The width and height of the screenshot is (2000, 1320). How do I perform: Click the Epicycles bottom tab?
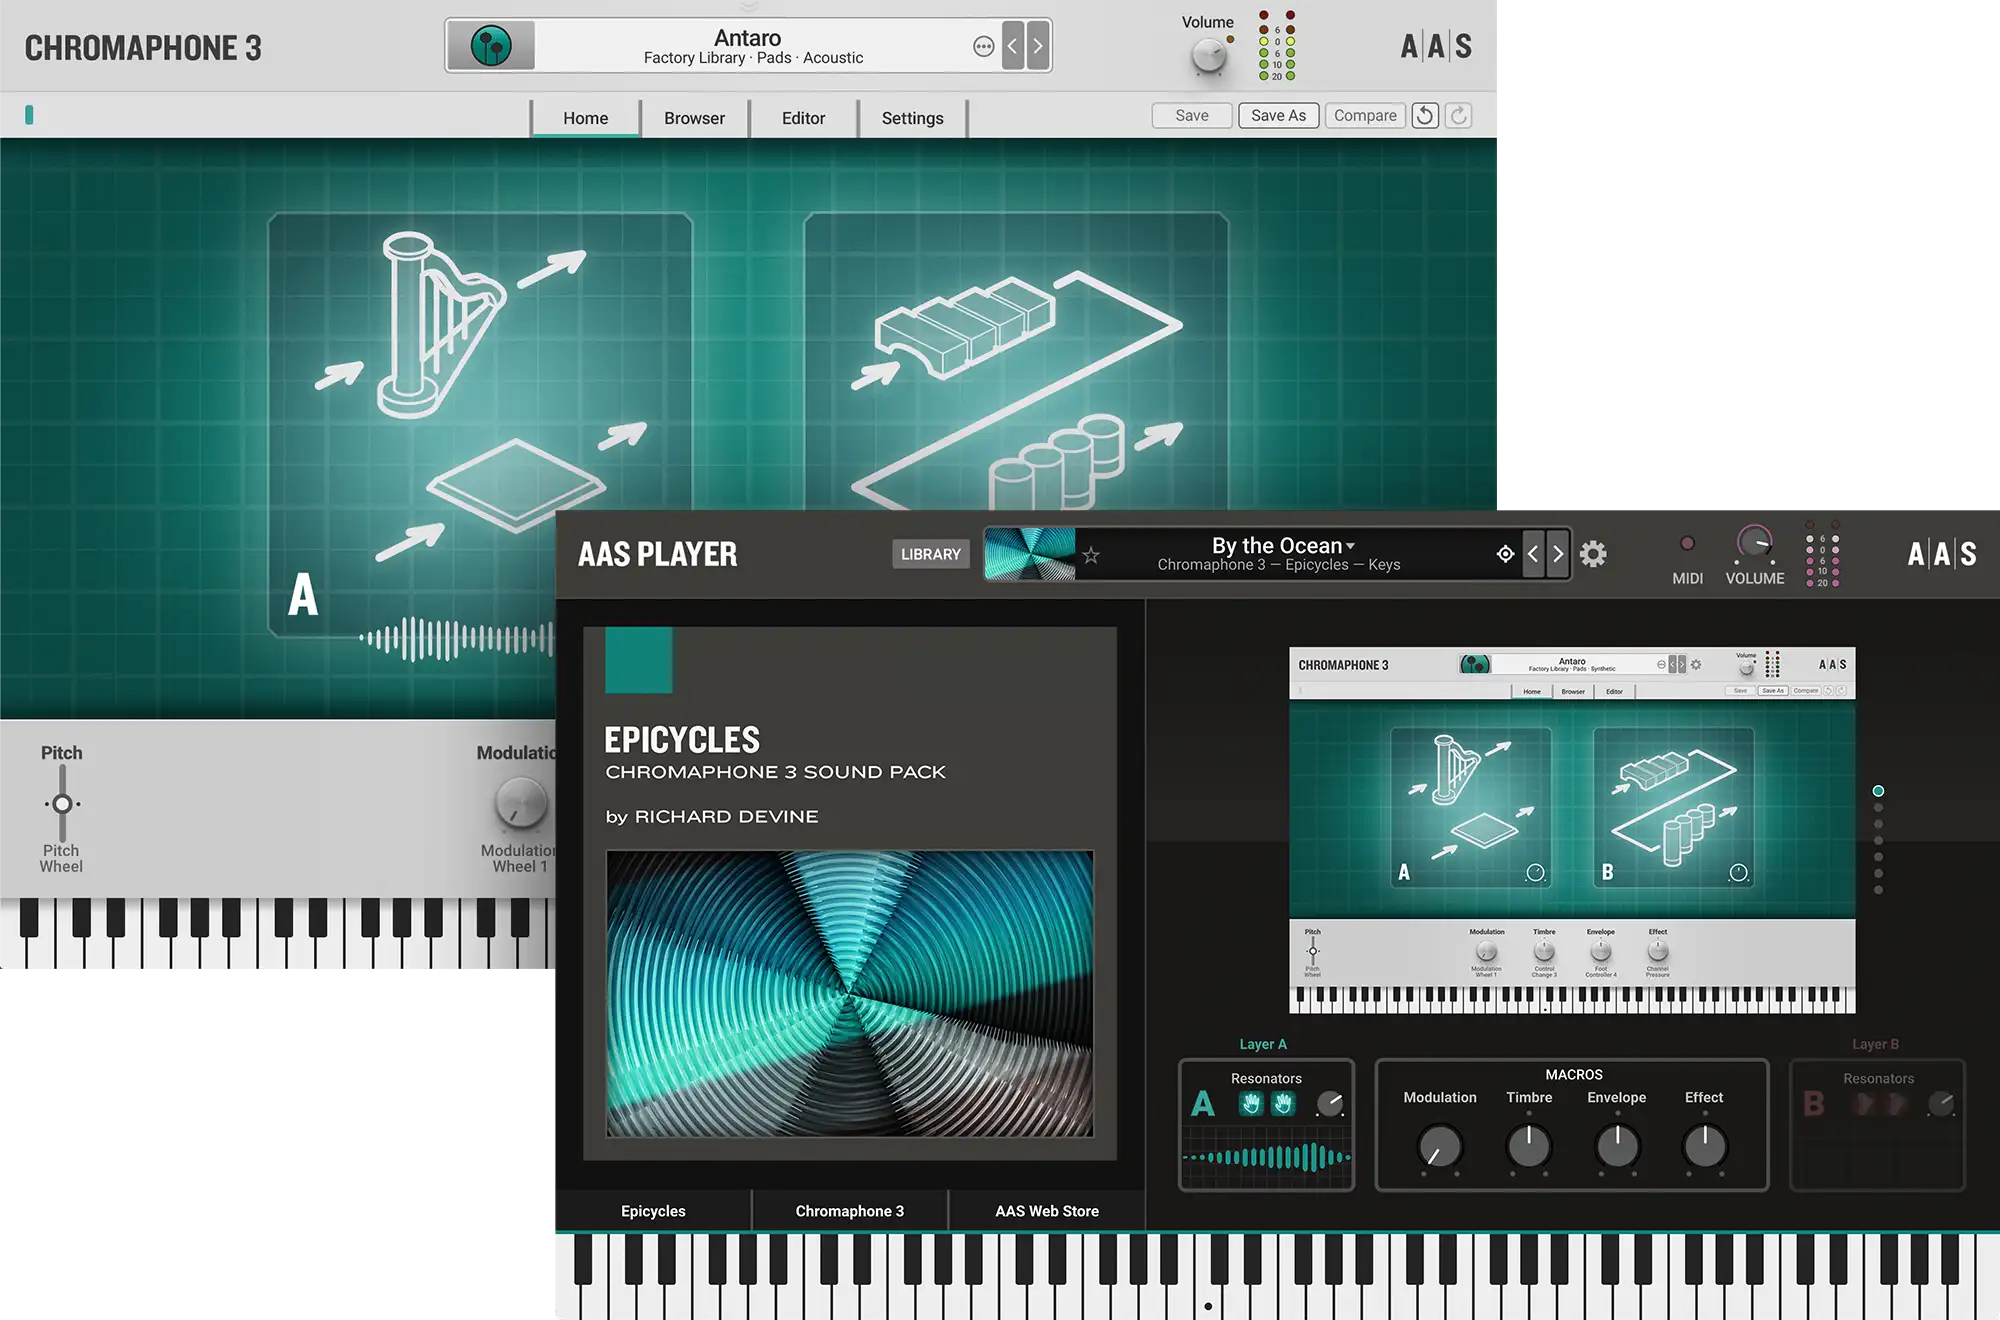pos(653,1211)
